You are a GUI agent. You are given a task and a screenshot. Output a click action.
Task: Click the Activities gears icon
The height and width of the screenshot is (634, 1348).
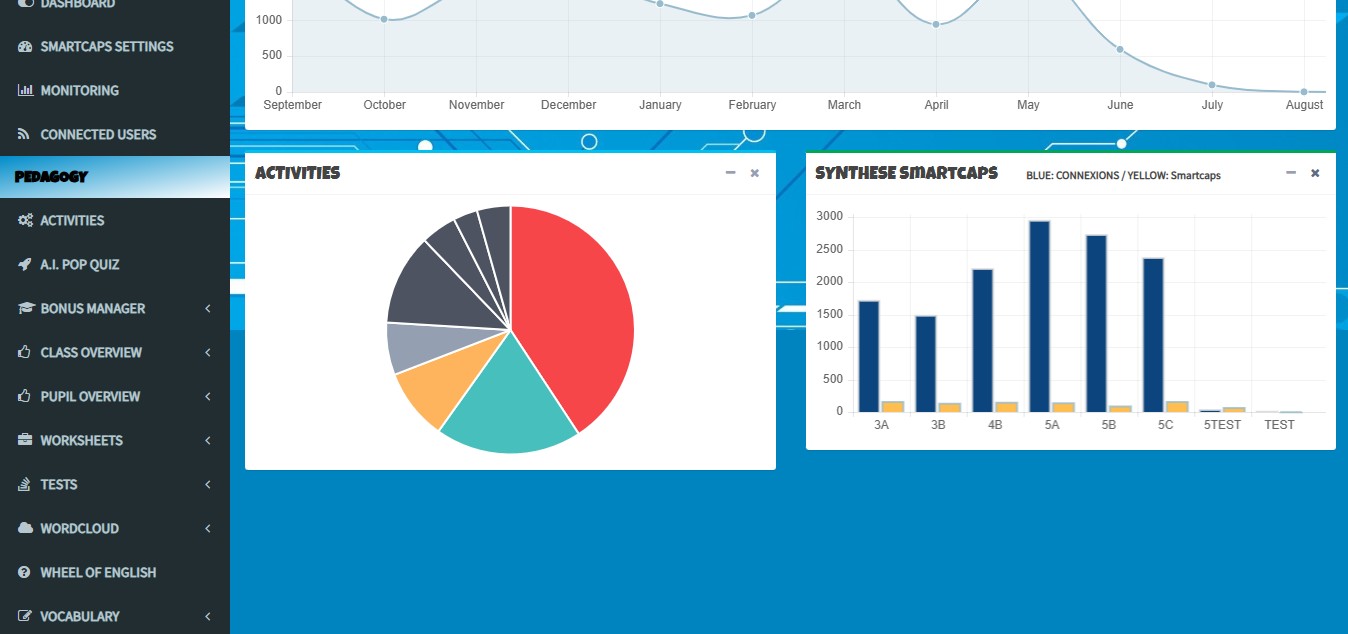pyautogui.click(x=25, y=221)
